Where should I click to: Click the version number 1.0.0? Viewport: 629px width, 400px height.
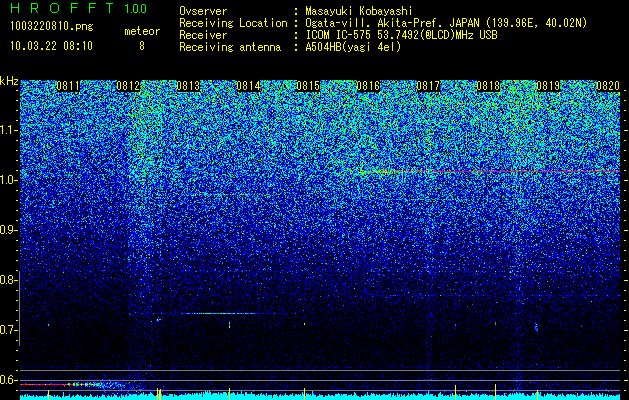click(136, 9)
